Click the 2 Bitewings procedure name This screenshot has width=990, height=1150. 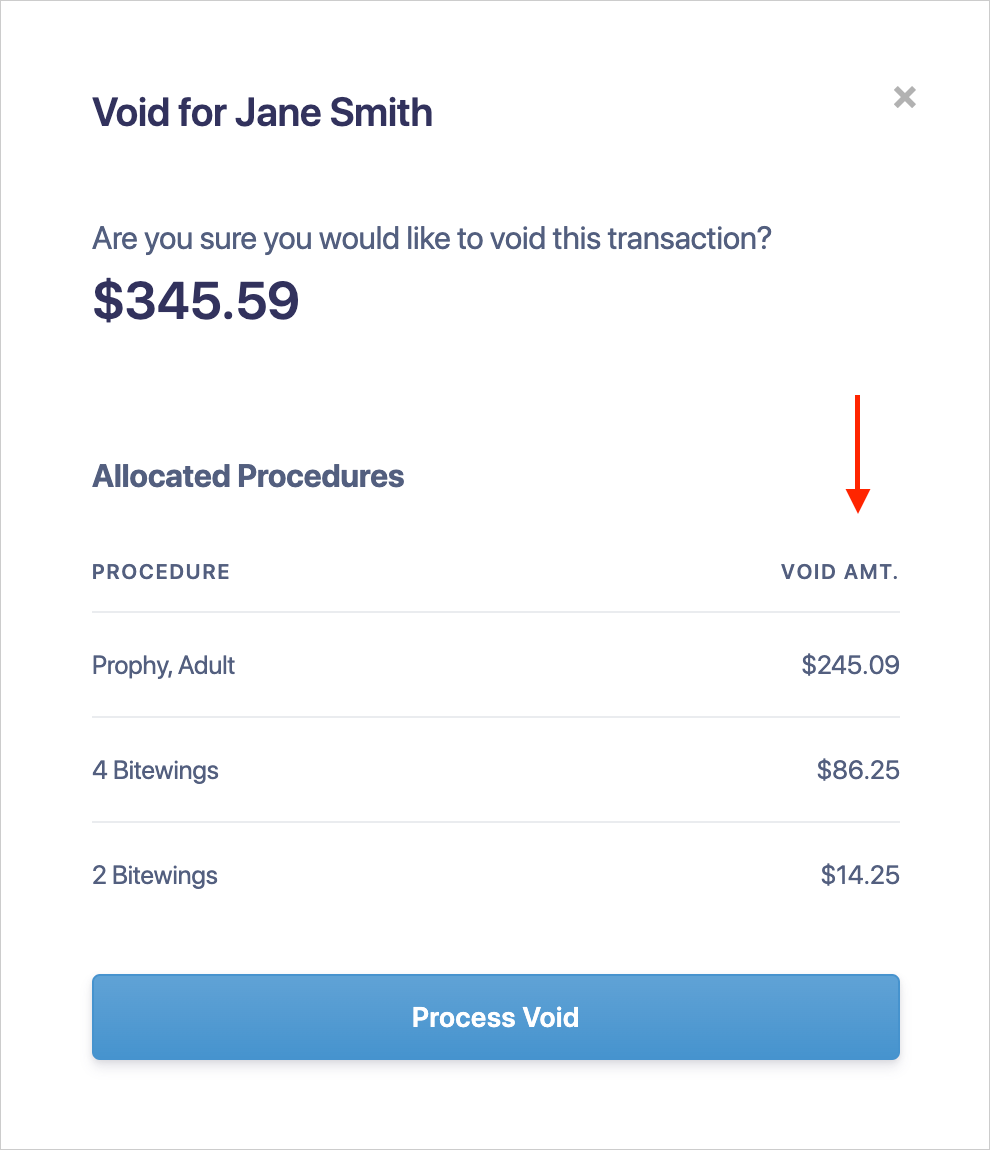click(154, 875)
